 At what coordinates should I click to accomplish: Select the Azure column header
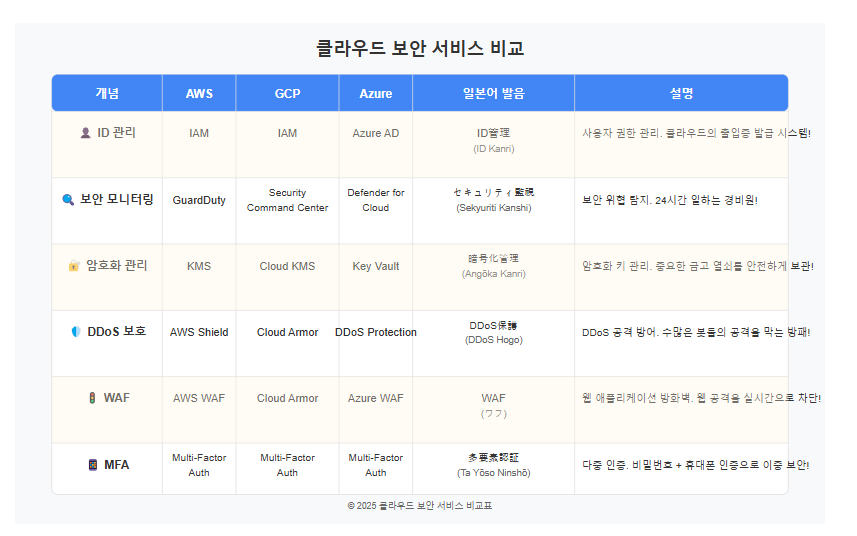pos(375,93)
